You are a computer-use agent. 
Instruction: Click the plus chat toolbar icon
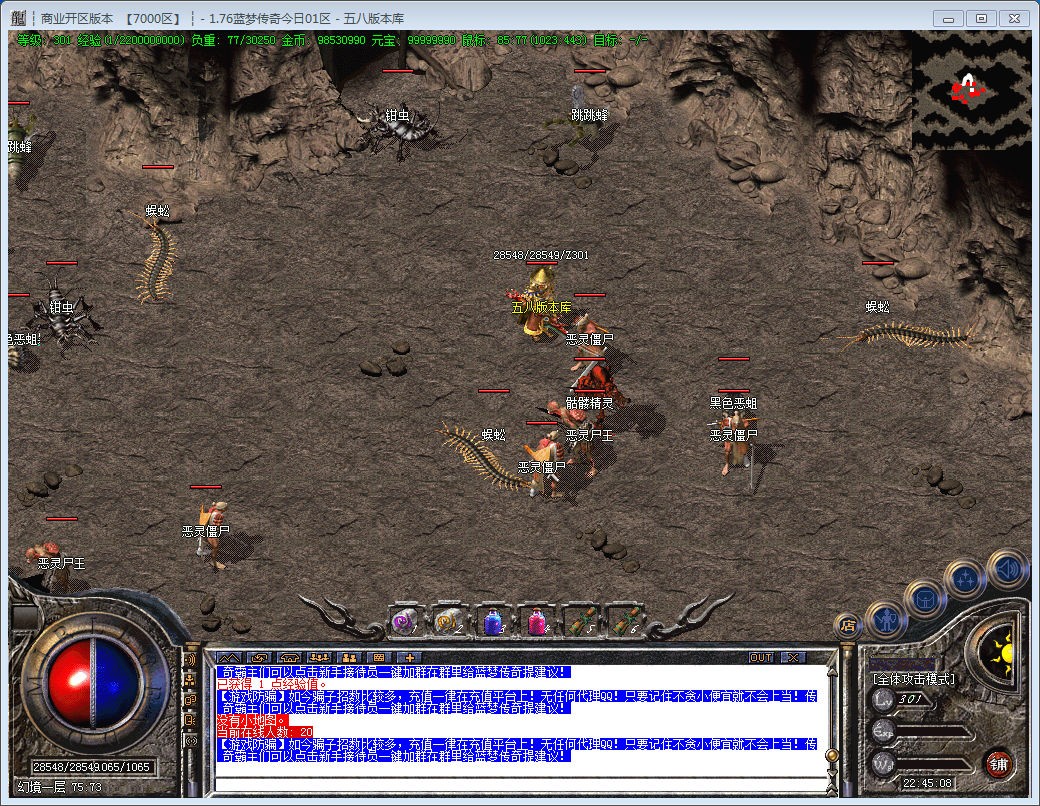[x=409, y=657]
